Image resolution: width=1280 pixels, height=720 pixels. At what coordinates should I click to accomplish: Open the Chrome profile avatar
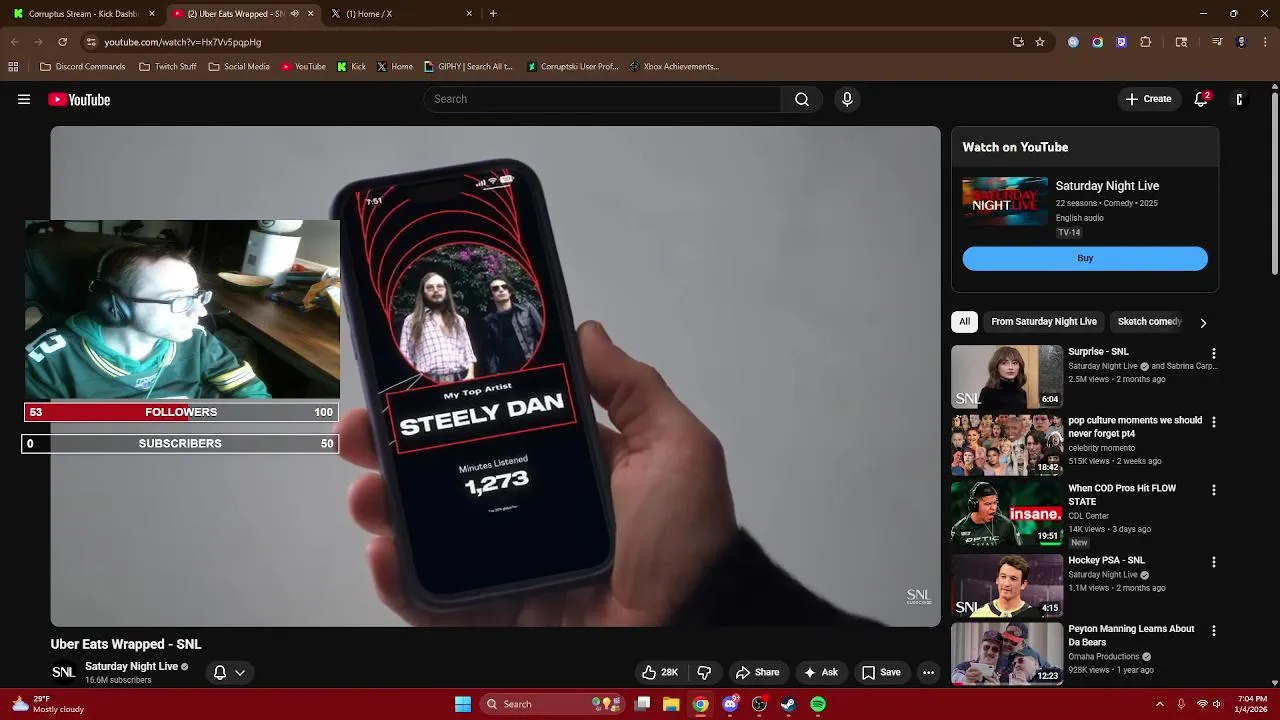pyautogui.click(x=1241, y=42)
